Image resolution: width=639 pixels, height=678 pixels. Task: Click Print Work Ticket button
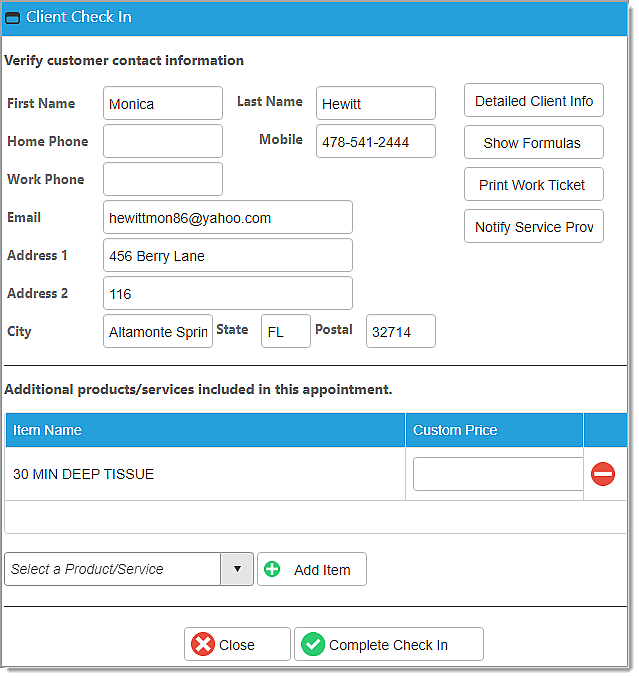point(534,184)
